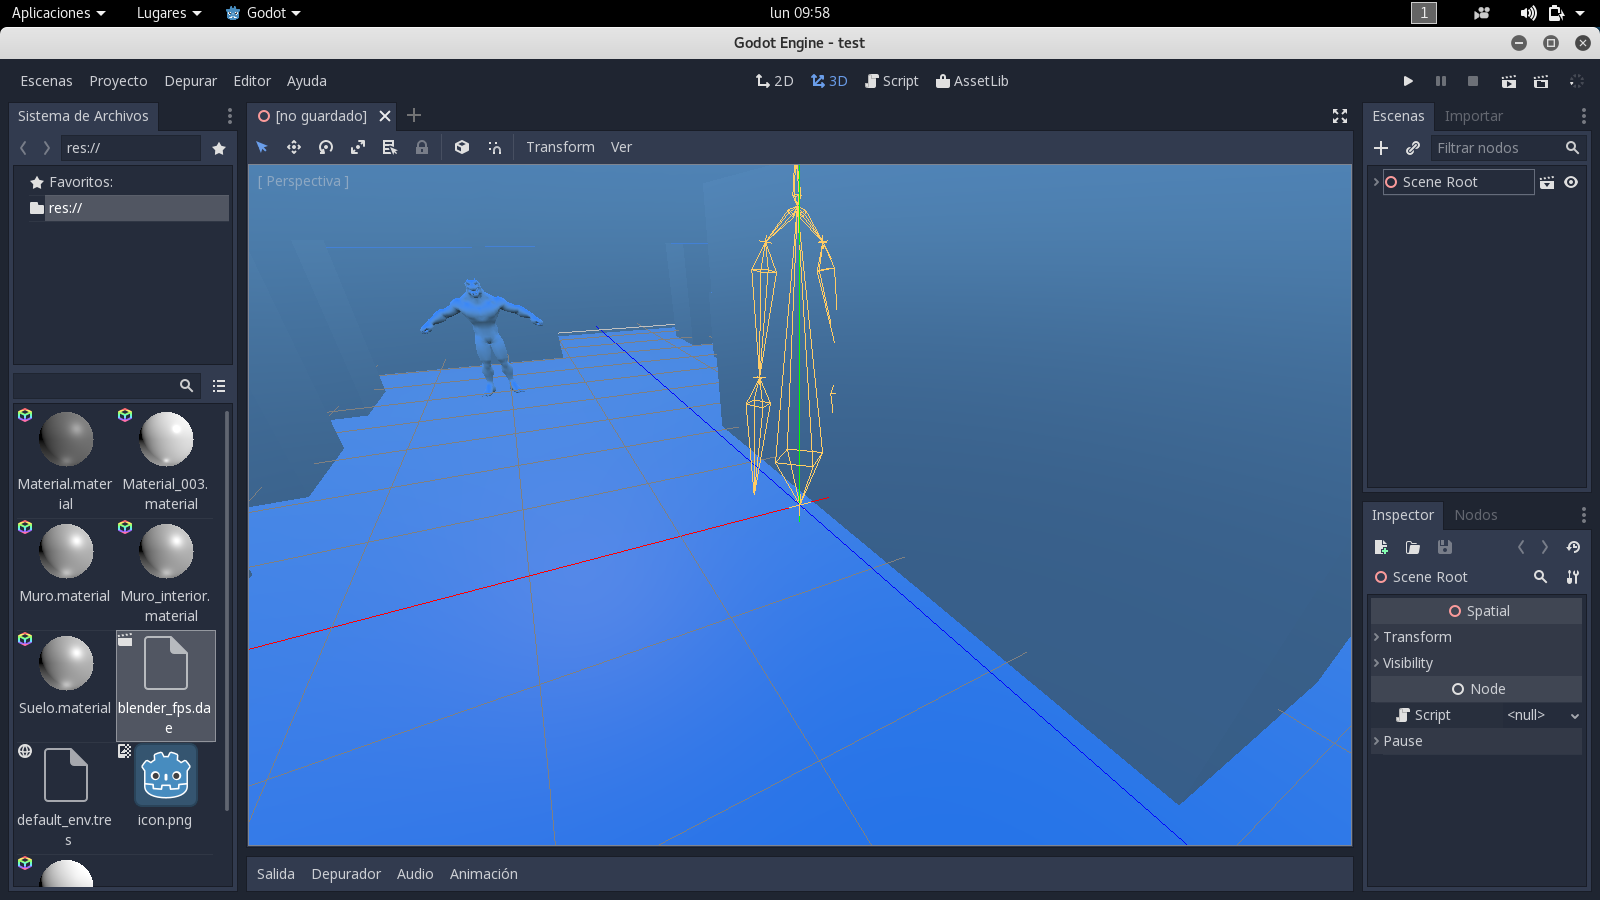Image resolution: width=1600 pixels, height=900 pixels.
Task: Toggle snap mode icon in viewport toolbar
Action: coord(494,147)
